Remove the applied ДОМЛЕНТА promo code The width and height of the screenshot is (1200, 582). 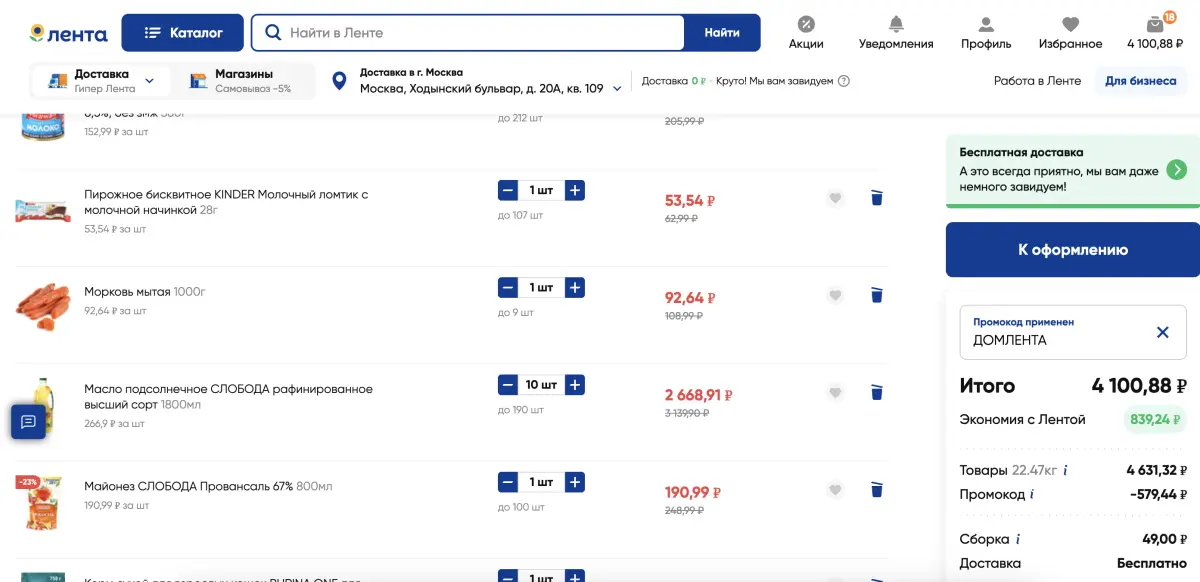point(1162,332)
